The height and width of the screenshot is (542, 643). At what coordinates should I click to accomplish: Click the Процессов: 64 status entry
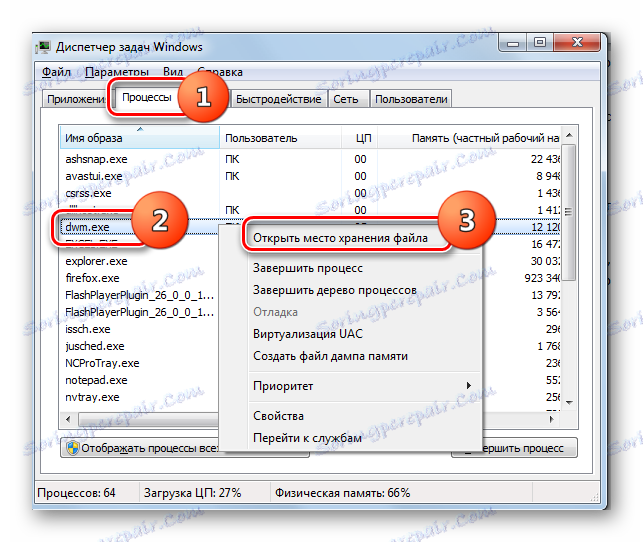tap(76, 492)
